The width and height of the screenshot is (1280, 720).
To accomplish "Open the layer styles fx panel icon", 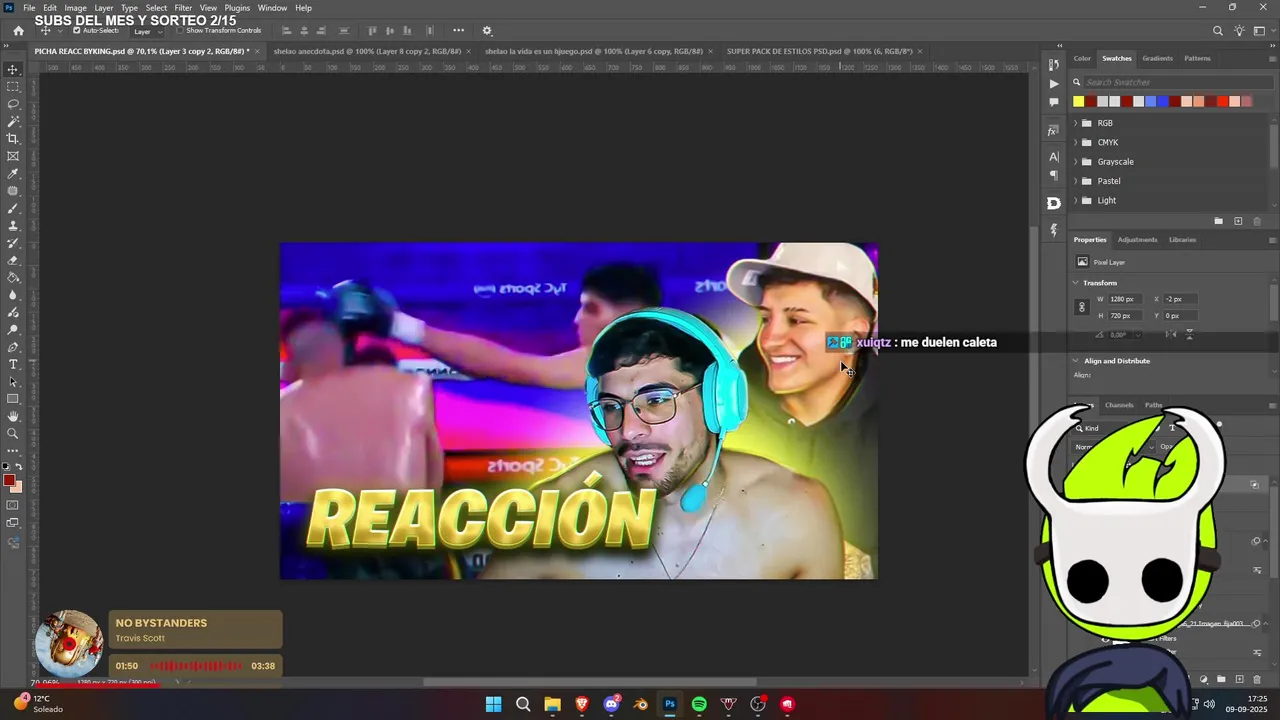I will (x=1053, y=130).
